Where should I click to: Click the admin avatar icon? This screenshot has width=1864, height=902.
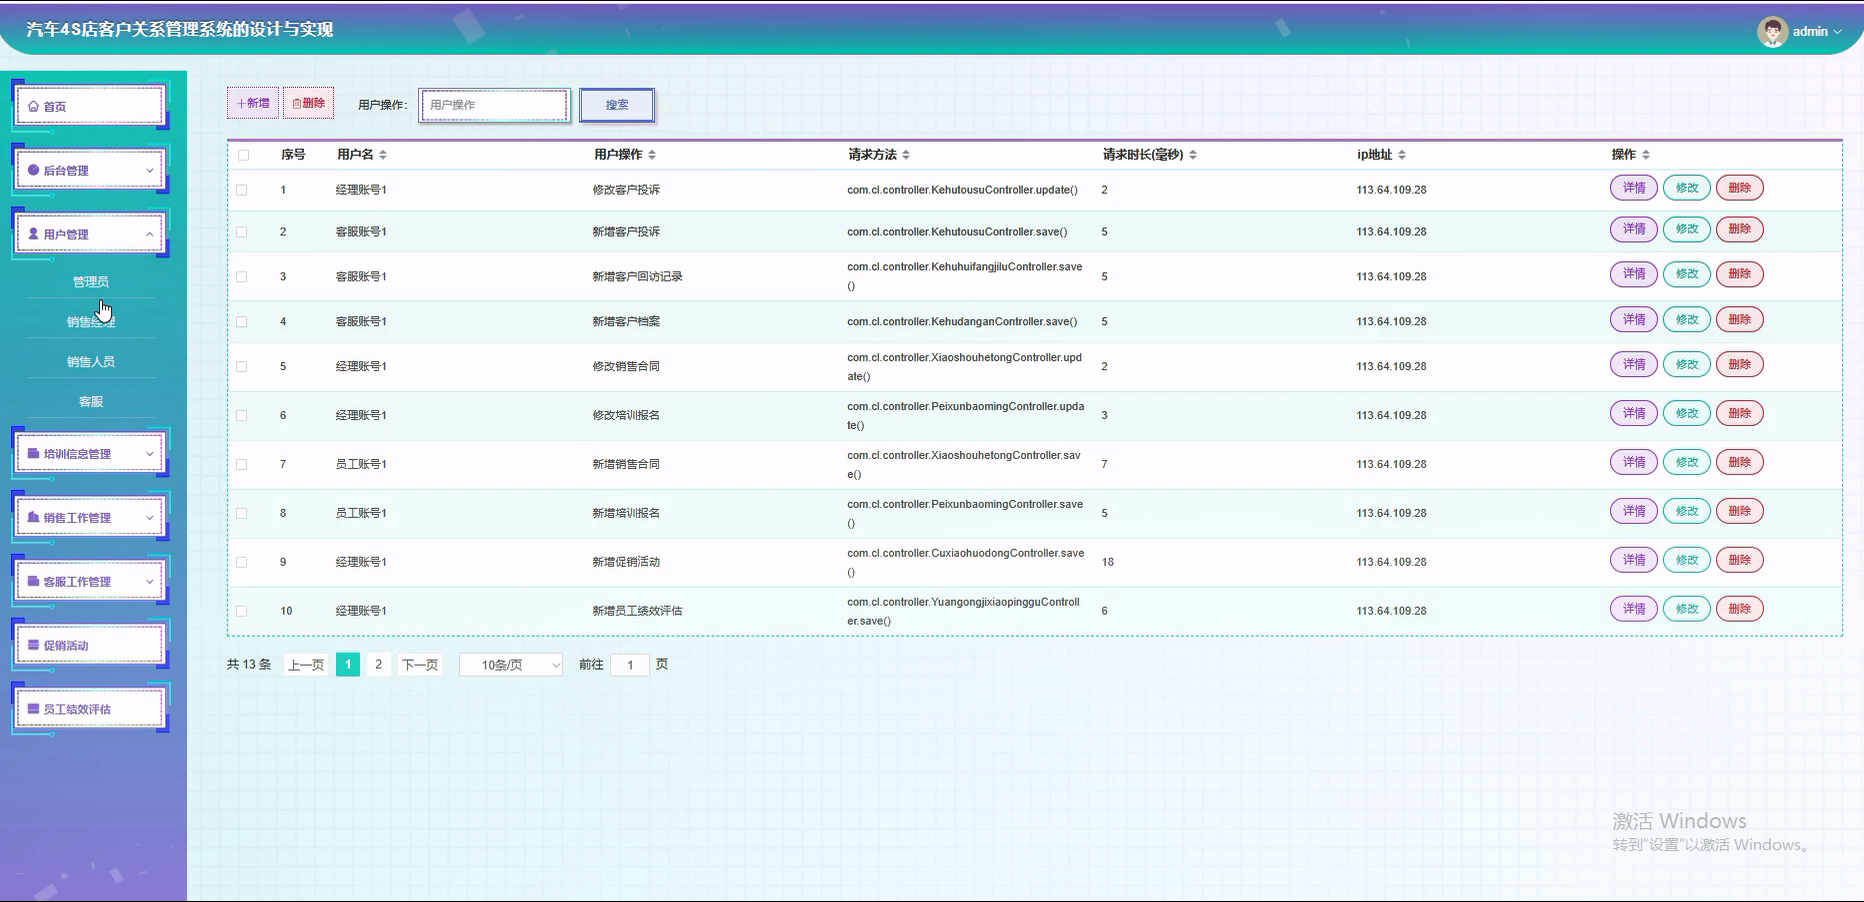click(1772, 32)
